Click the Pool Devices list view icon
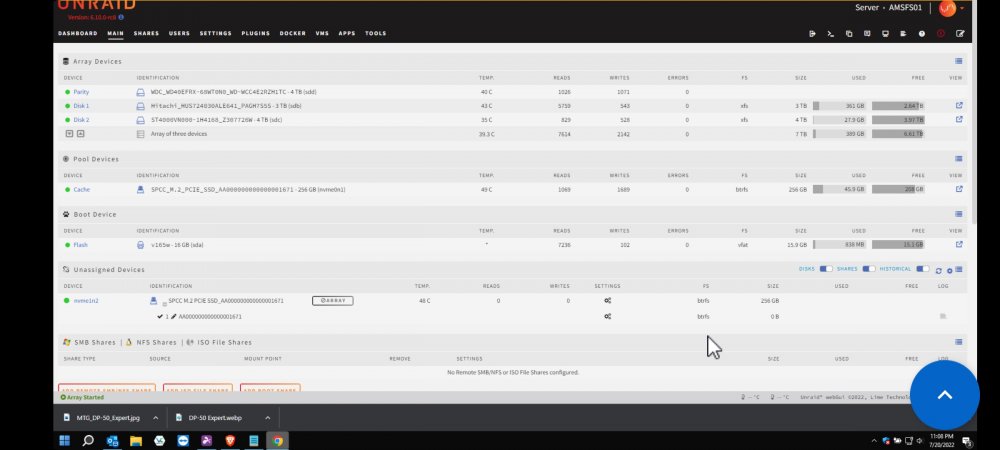Viewport: 1000px width, 450px height. pos(959,159)
